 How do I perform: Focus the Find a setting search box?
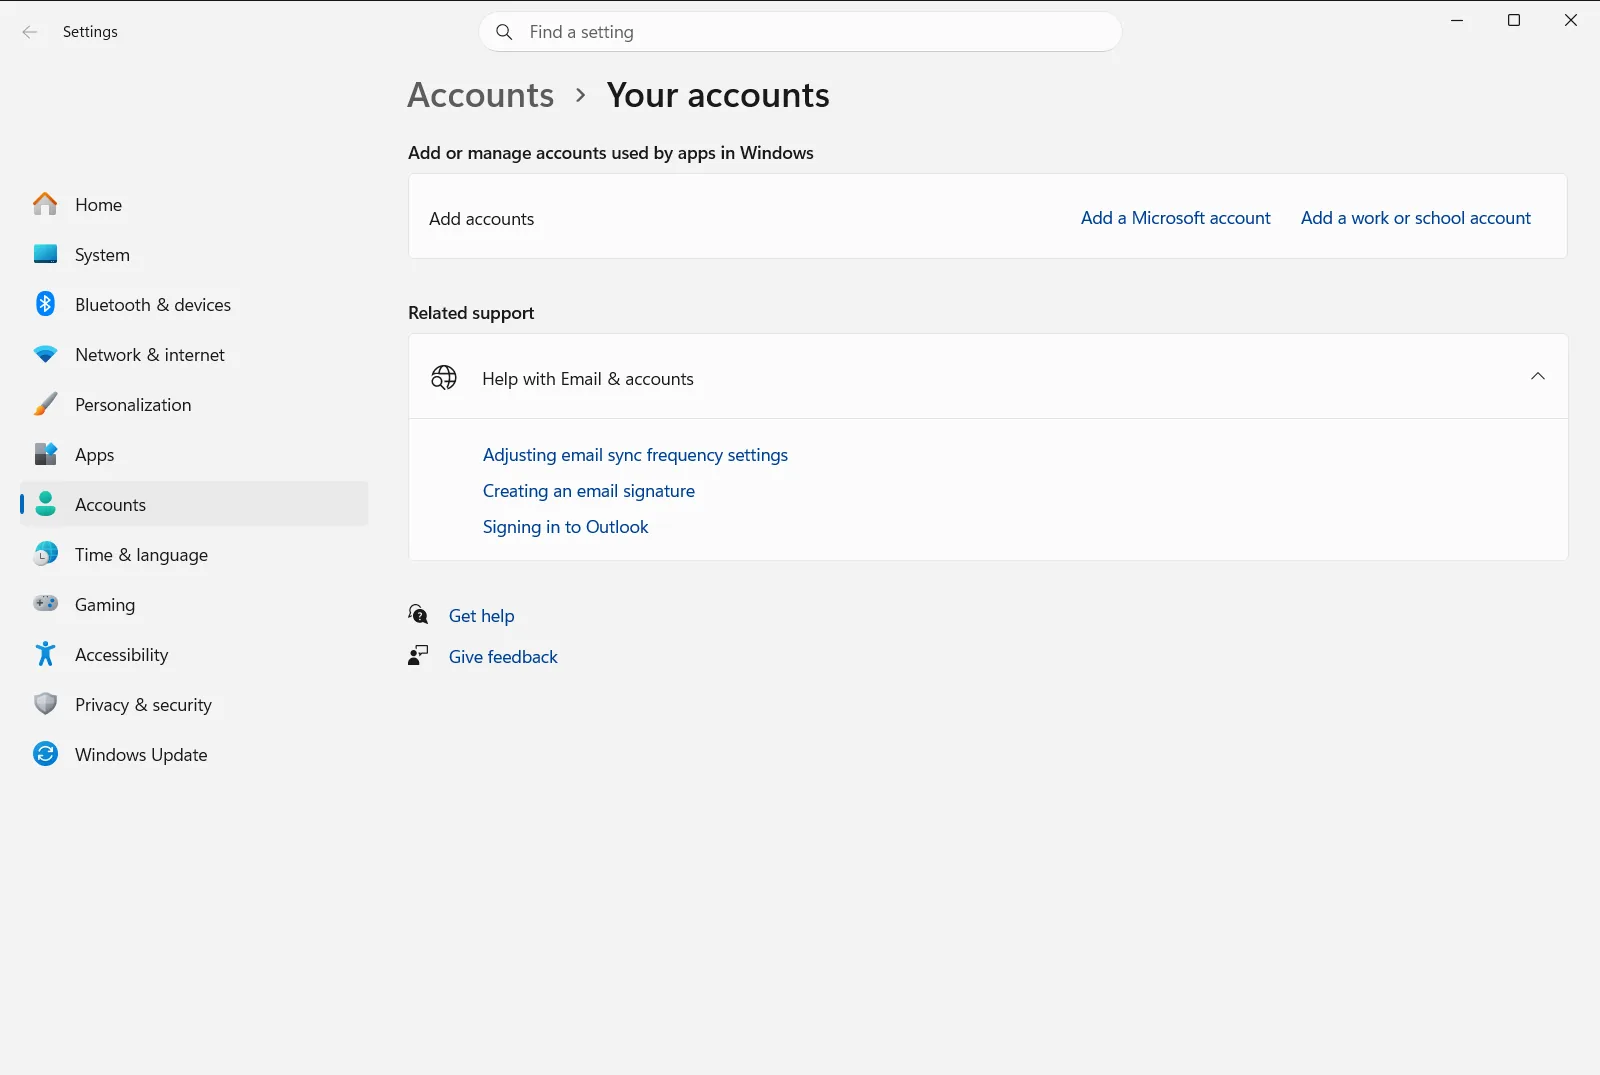[x=800, y=32]
